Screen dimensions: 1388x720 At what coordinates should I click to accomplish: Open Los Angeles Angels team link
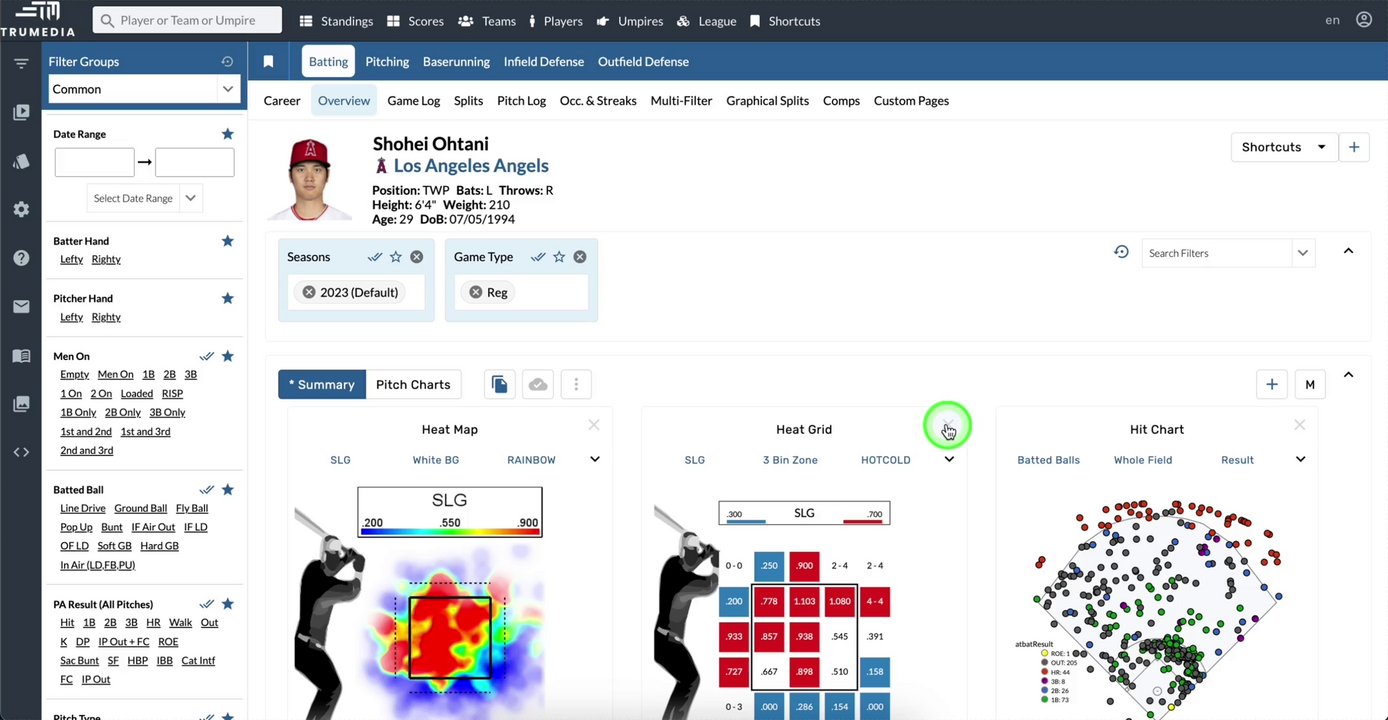(x=471, y=166)
